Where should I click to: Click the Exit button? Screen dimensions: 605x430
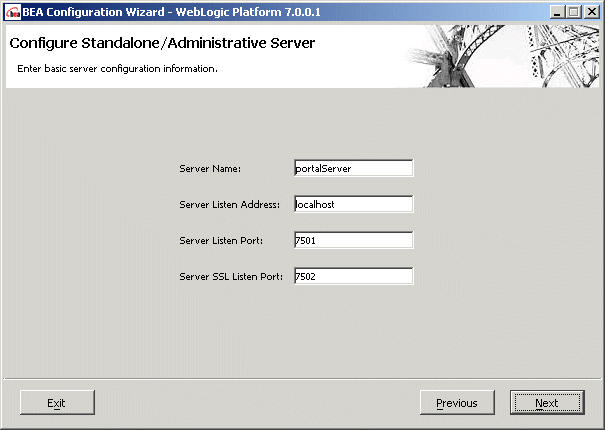pyautogui.click(x=57, y=403)
